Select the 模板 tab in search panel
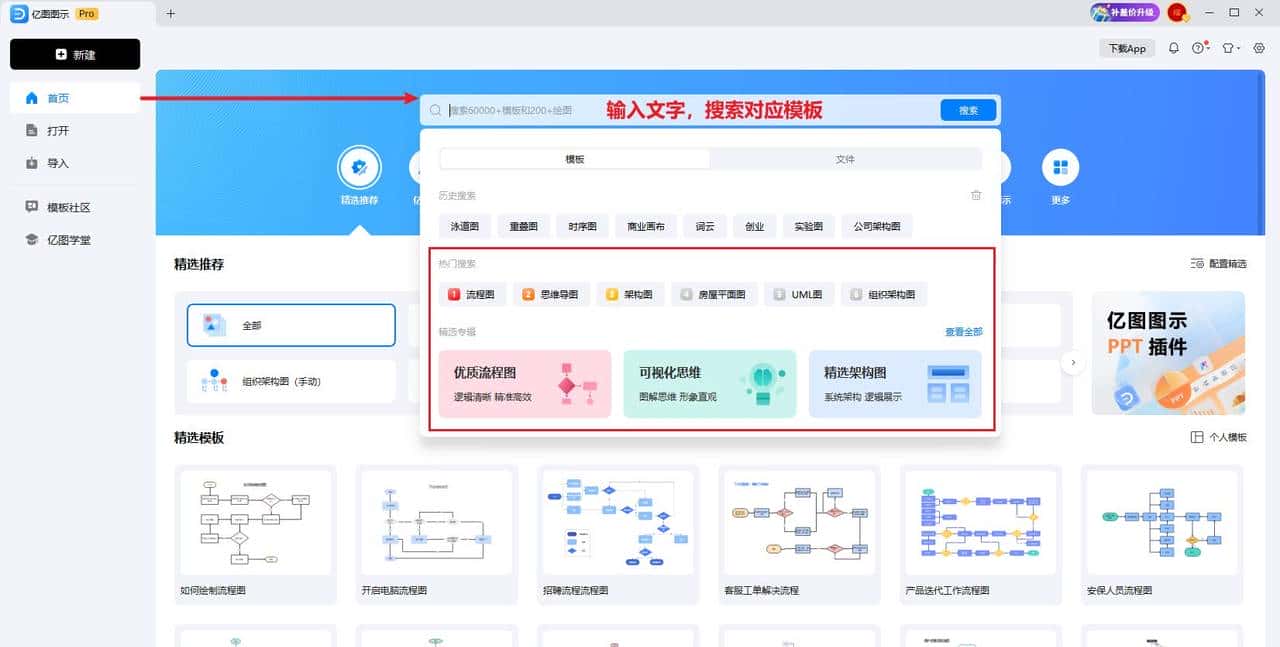Viewport: 1280px width, 647px height. point(573,159)
